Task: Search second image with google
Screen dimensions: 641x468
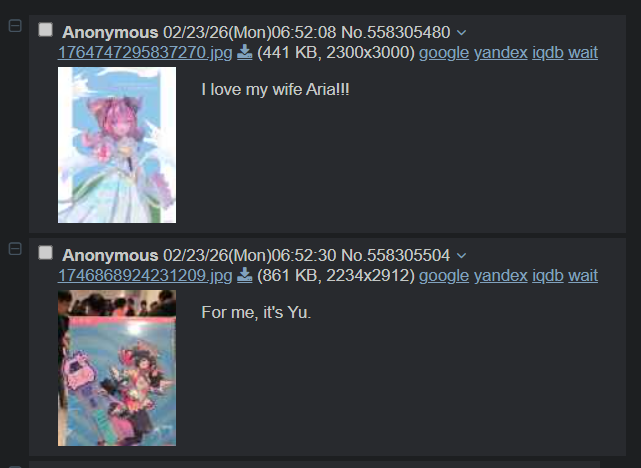Action: [444, 276]
